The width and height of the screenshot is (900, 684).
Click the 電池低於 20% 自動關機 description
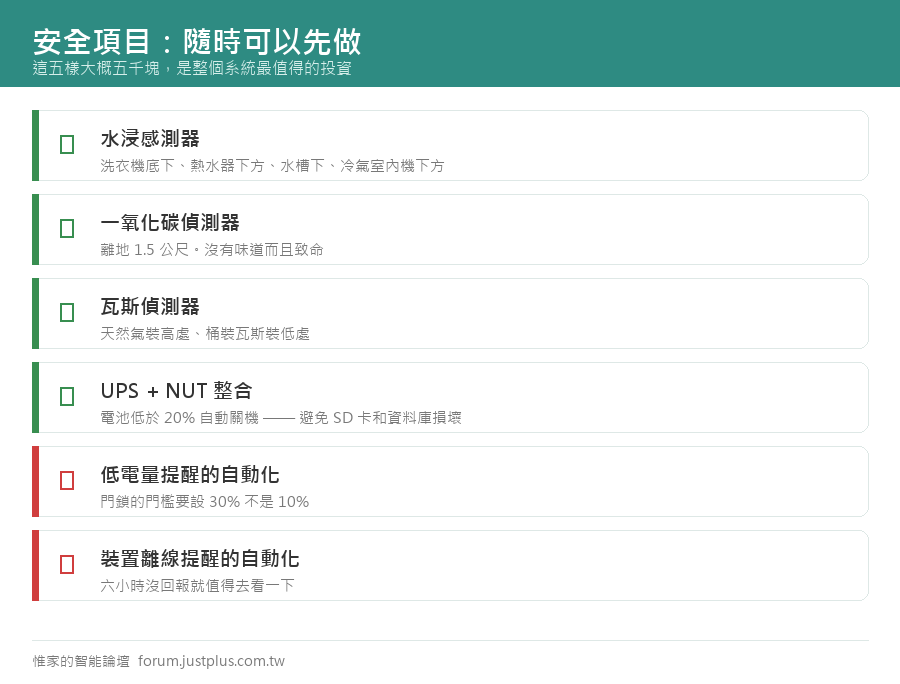click(281, 418)
